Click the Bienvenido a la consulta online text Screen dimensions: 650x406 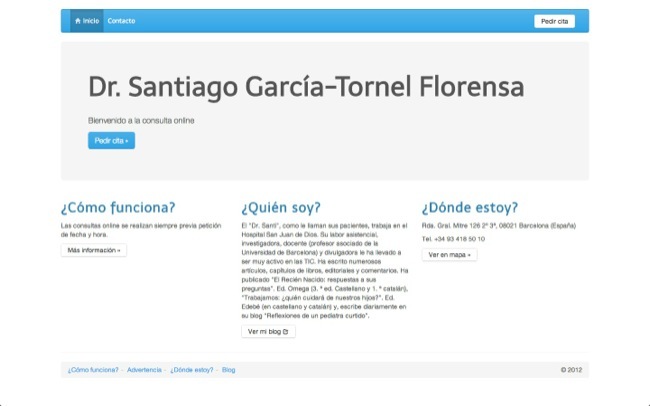[x=141, y=121]
